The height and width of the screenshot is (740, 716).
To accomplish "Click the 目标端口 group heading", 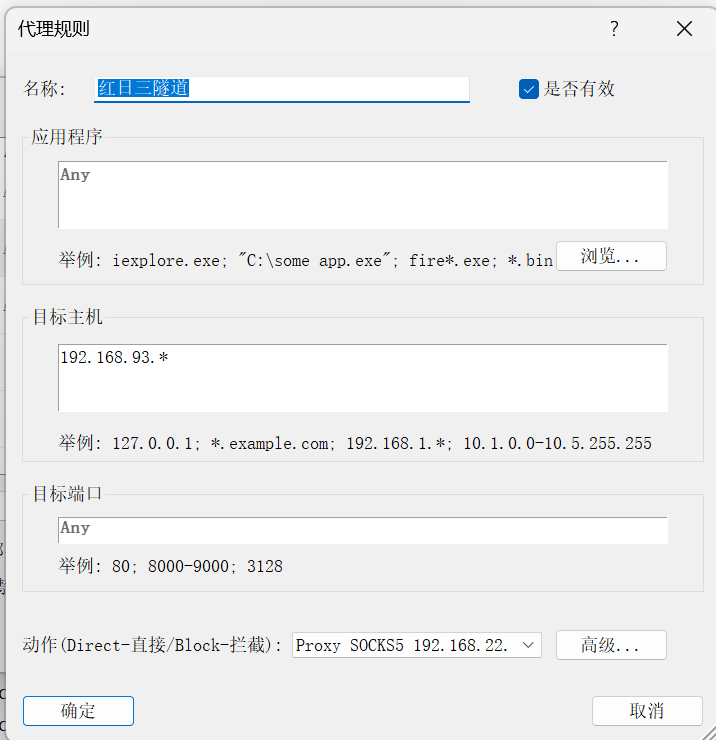I will pos(67,492).
